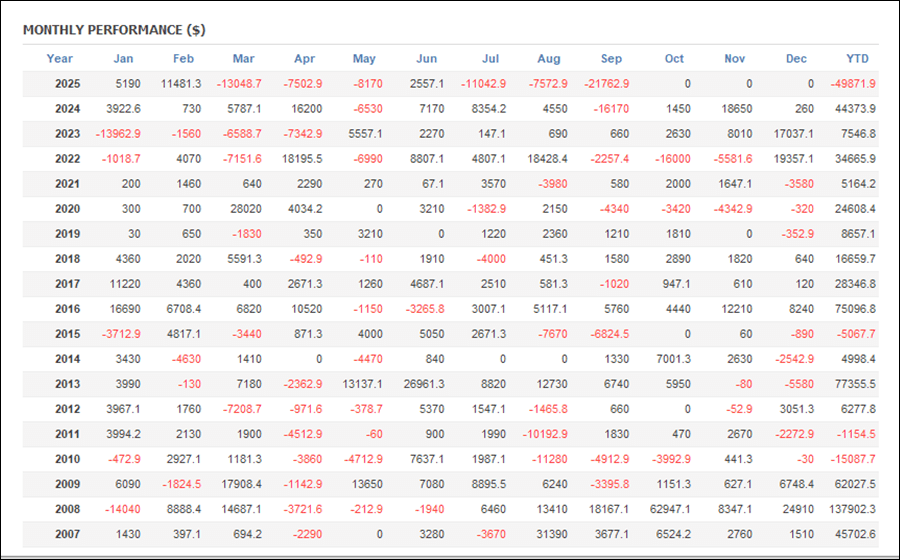The height and width of the screenshot is (560, 900).
Task: Click the 2025 YTD value -49871.9
Action: pyautogui.click(x=853, y=84)
